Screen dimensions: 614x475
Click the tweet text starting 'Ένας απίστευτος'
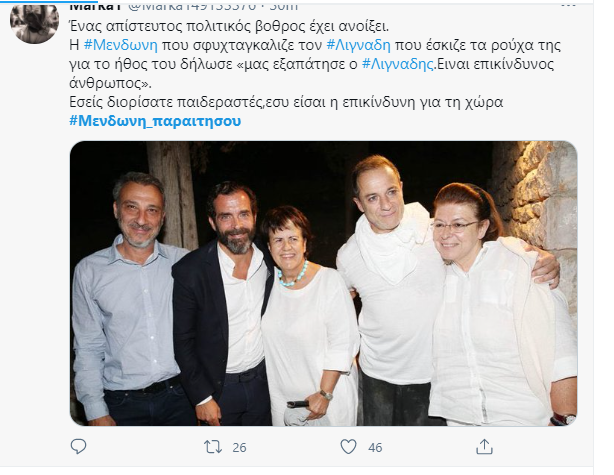[229, 27]
